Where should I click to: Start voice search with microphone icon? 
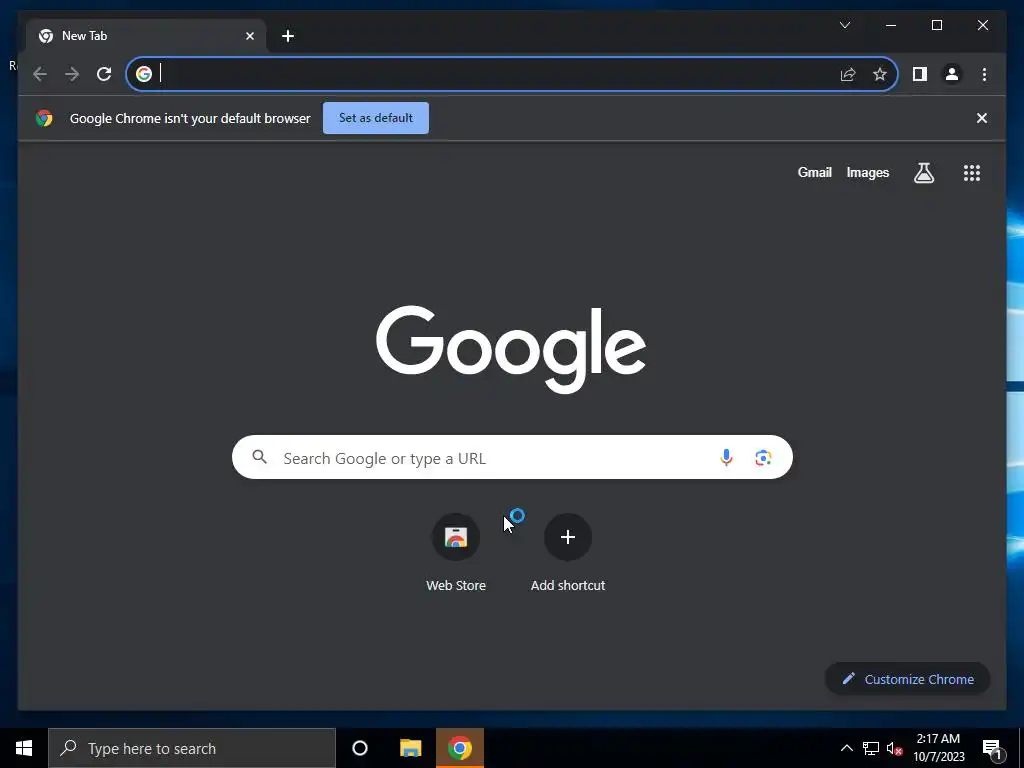point(726,458)
